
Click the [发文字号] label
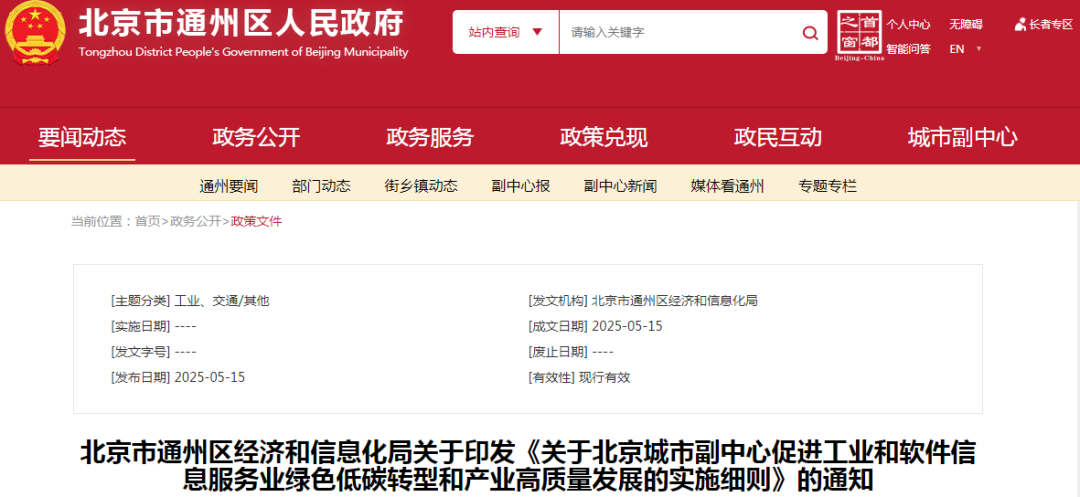point(141,352)
